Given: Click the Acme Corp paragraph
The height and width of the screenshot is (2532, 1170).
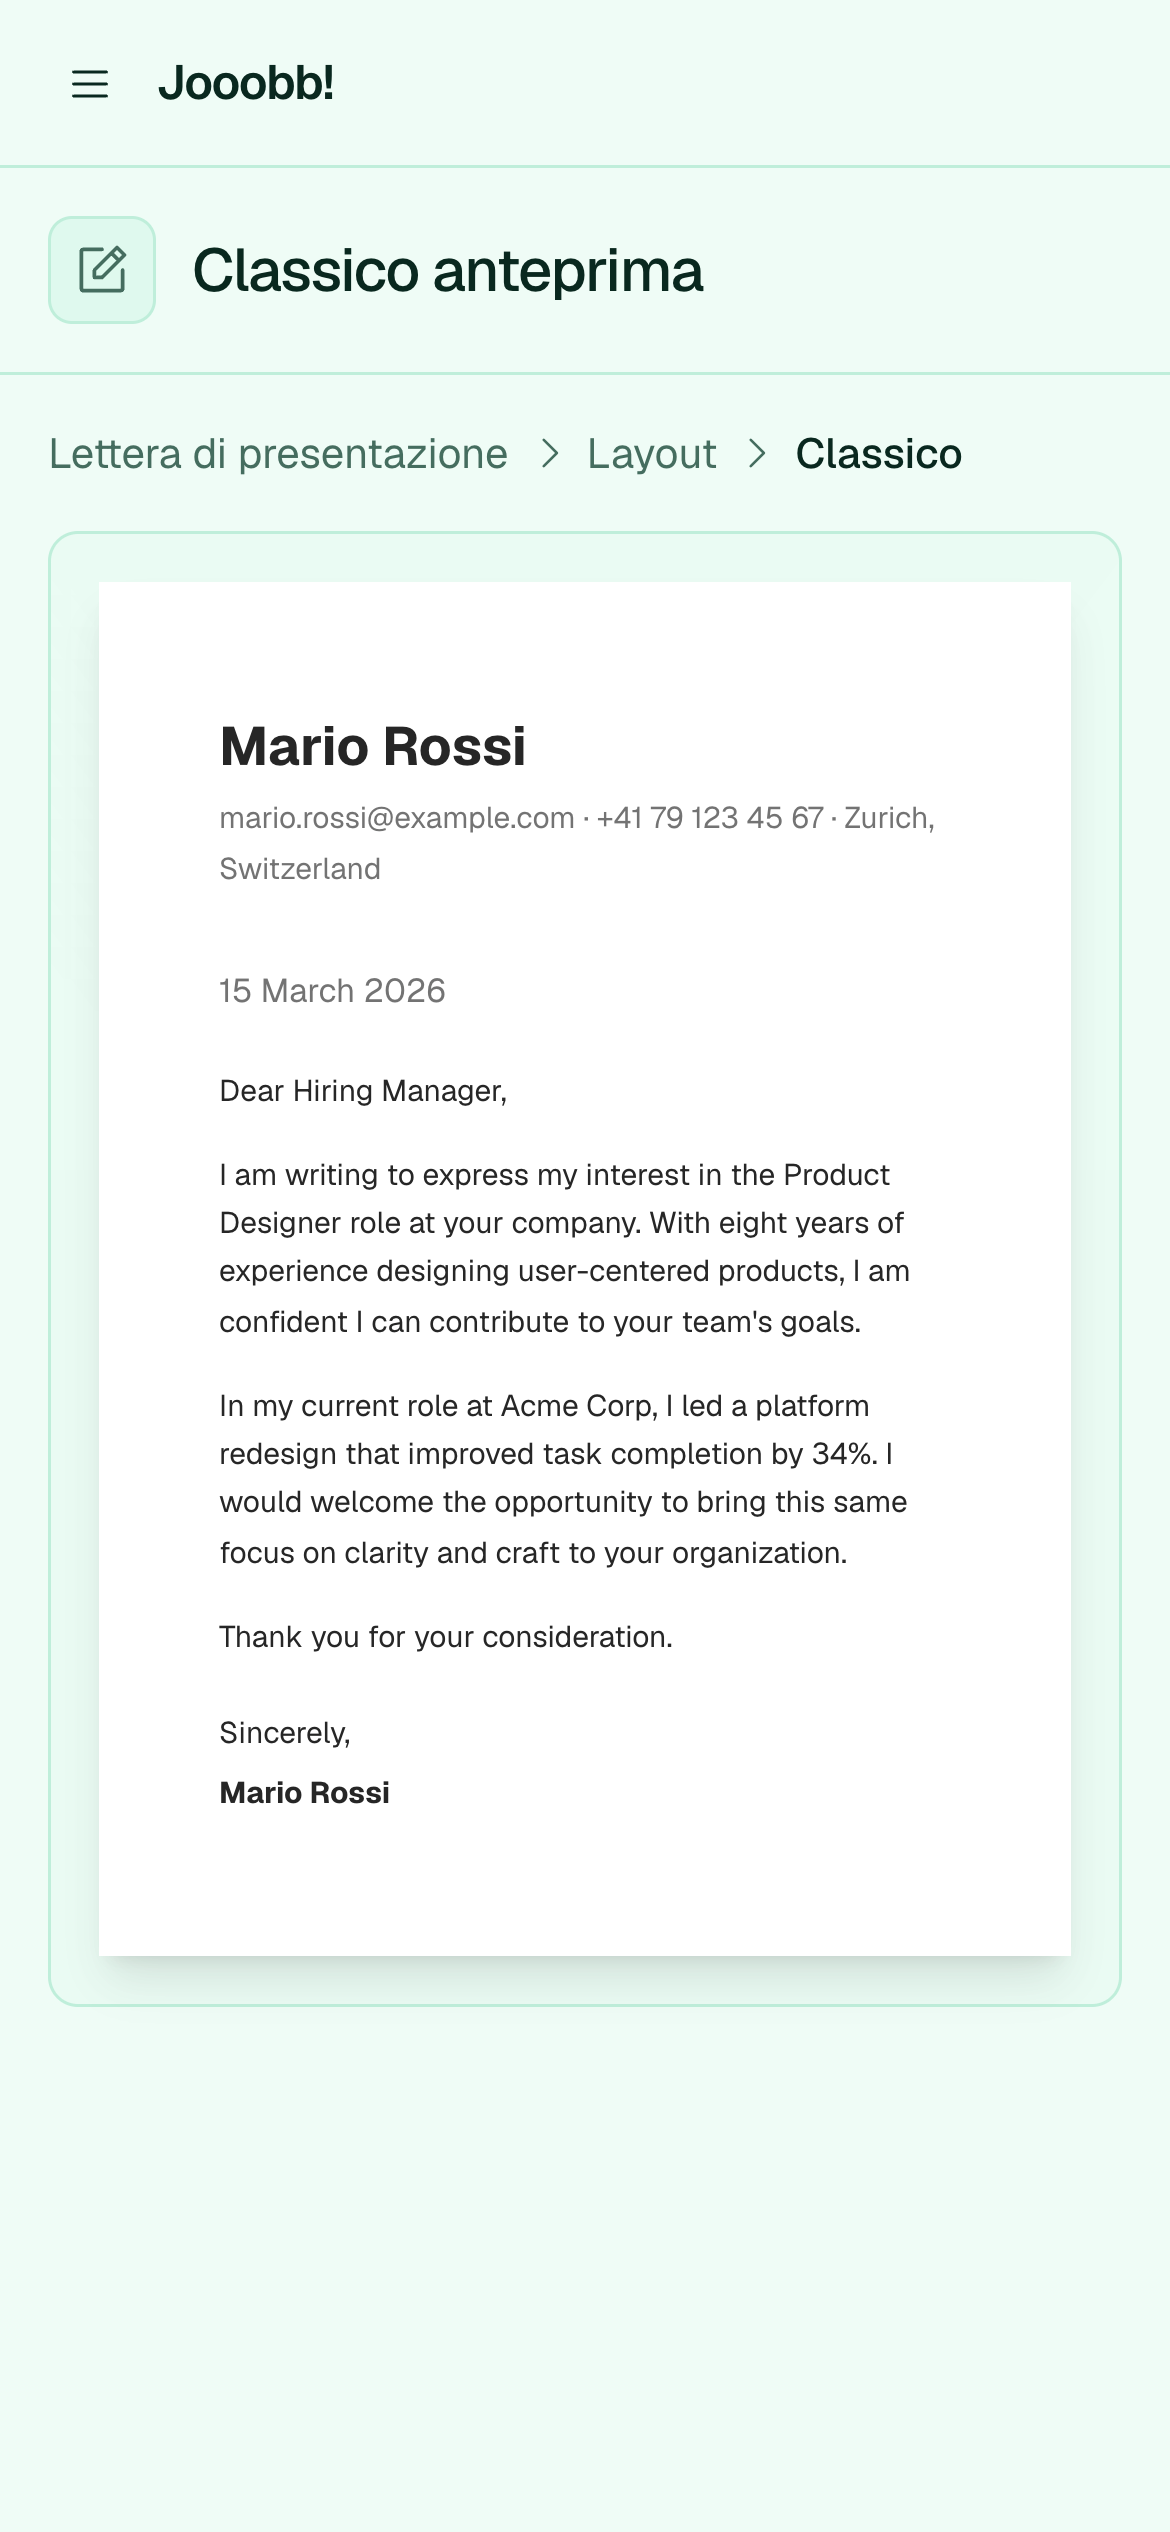Looking at the screenshot, I should point(564,1479).
